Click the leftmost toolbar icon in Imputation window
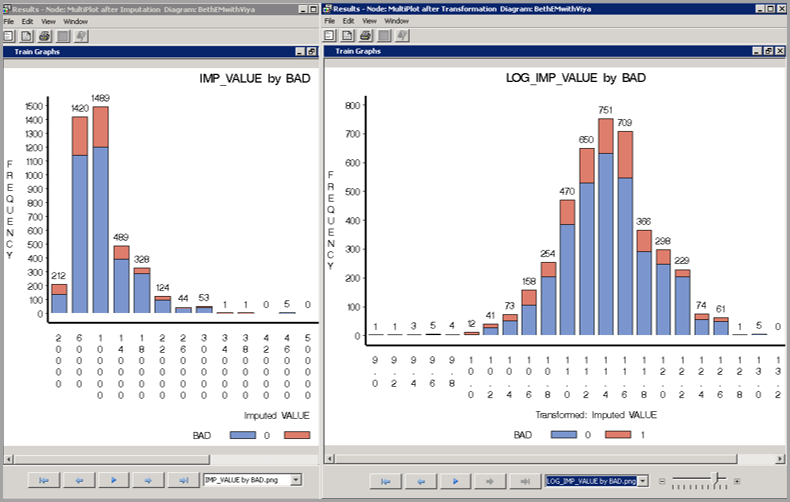The image size is (790, 502). coord(8,36)
